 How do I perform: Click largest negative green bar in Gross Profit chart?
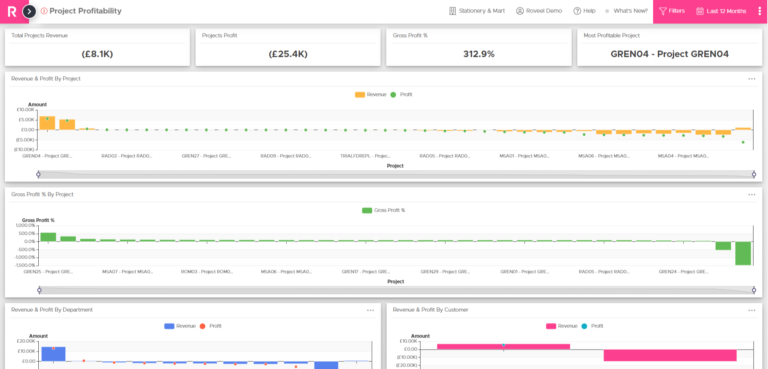743,253
